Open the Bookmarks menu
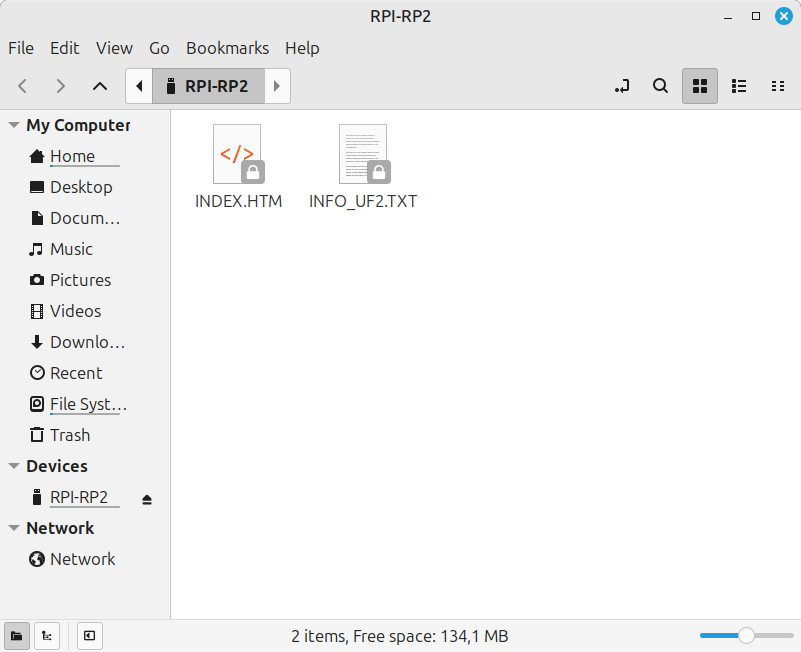The width and height of the screenshot is (801, 652). tap(227, 48)
